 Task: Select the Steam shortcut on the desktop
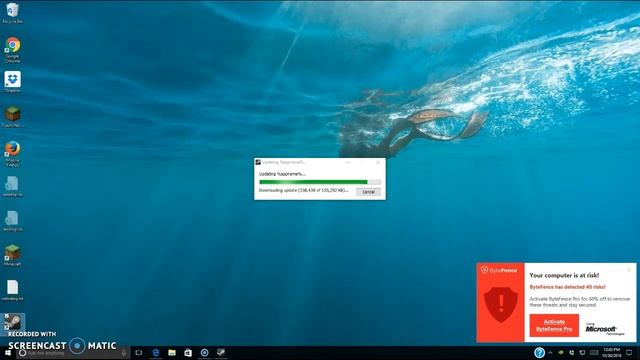click(13, 323)
